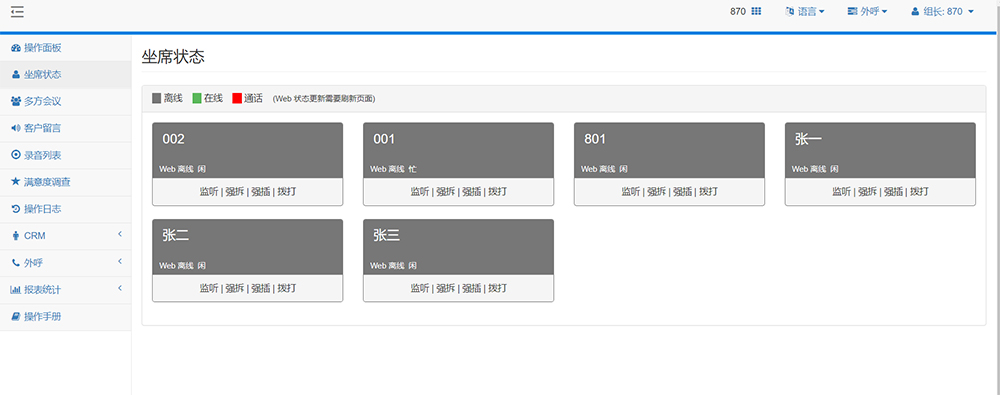Image resolution: width=1000 pixels, height=395 pixels.
Task: Click the 张三 agent card header
Action: [x=459, y=247]
